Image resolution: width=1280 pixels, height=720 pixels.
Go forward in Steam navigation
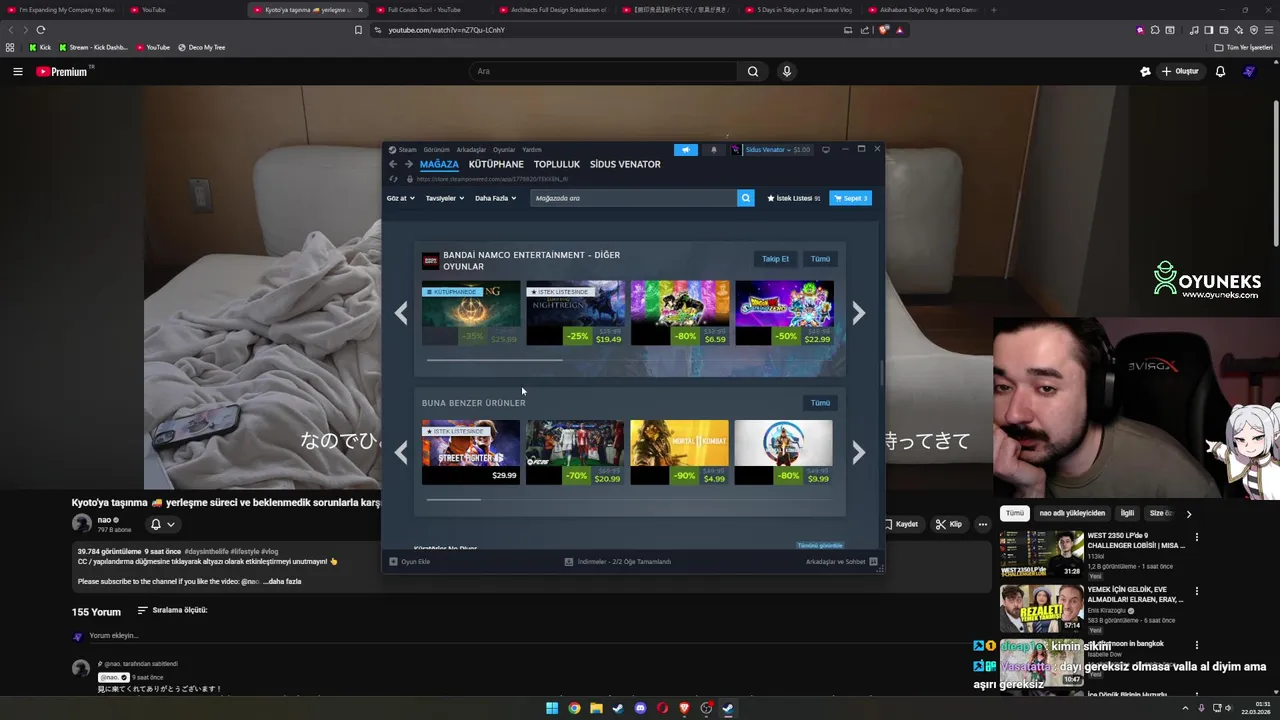pyautogui.click(x=408, y=164)
